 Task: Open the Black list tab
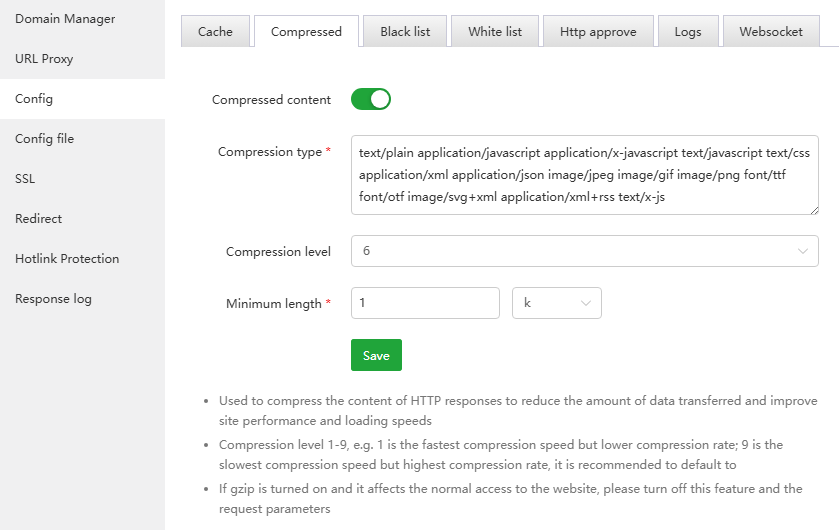click(405, 32)
